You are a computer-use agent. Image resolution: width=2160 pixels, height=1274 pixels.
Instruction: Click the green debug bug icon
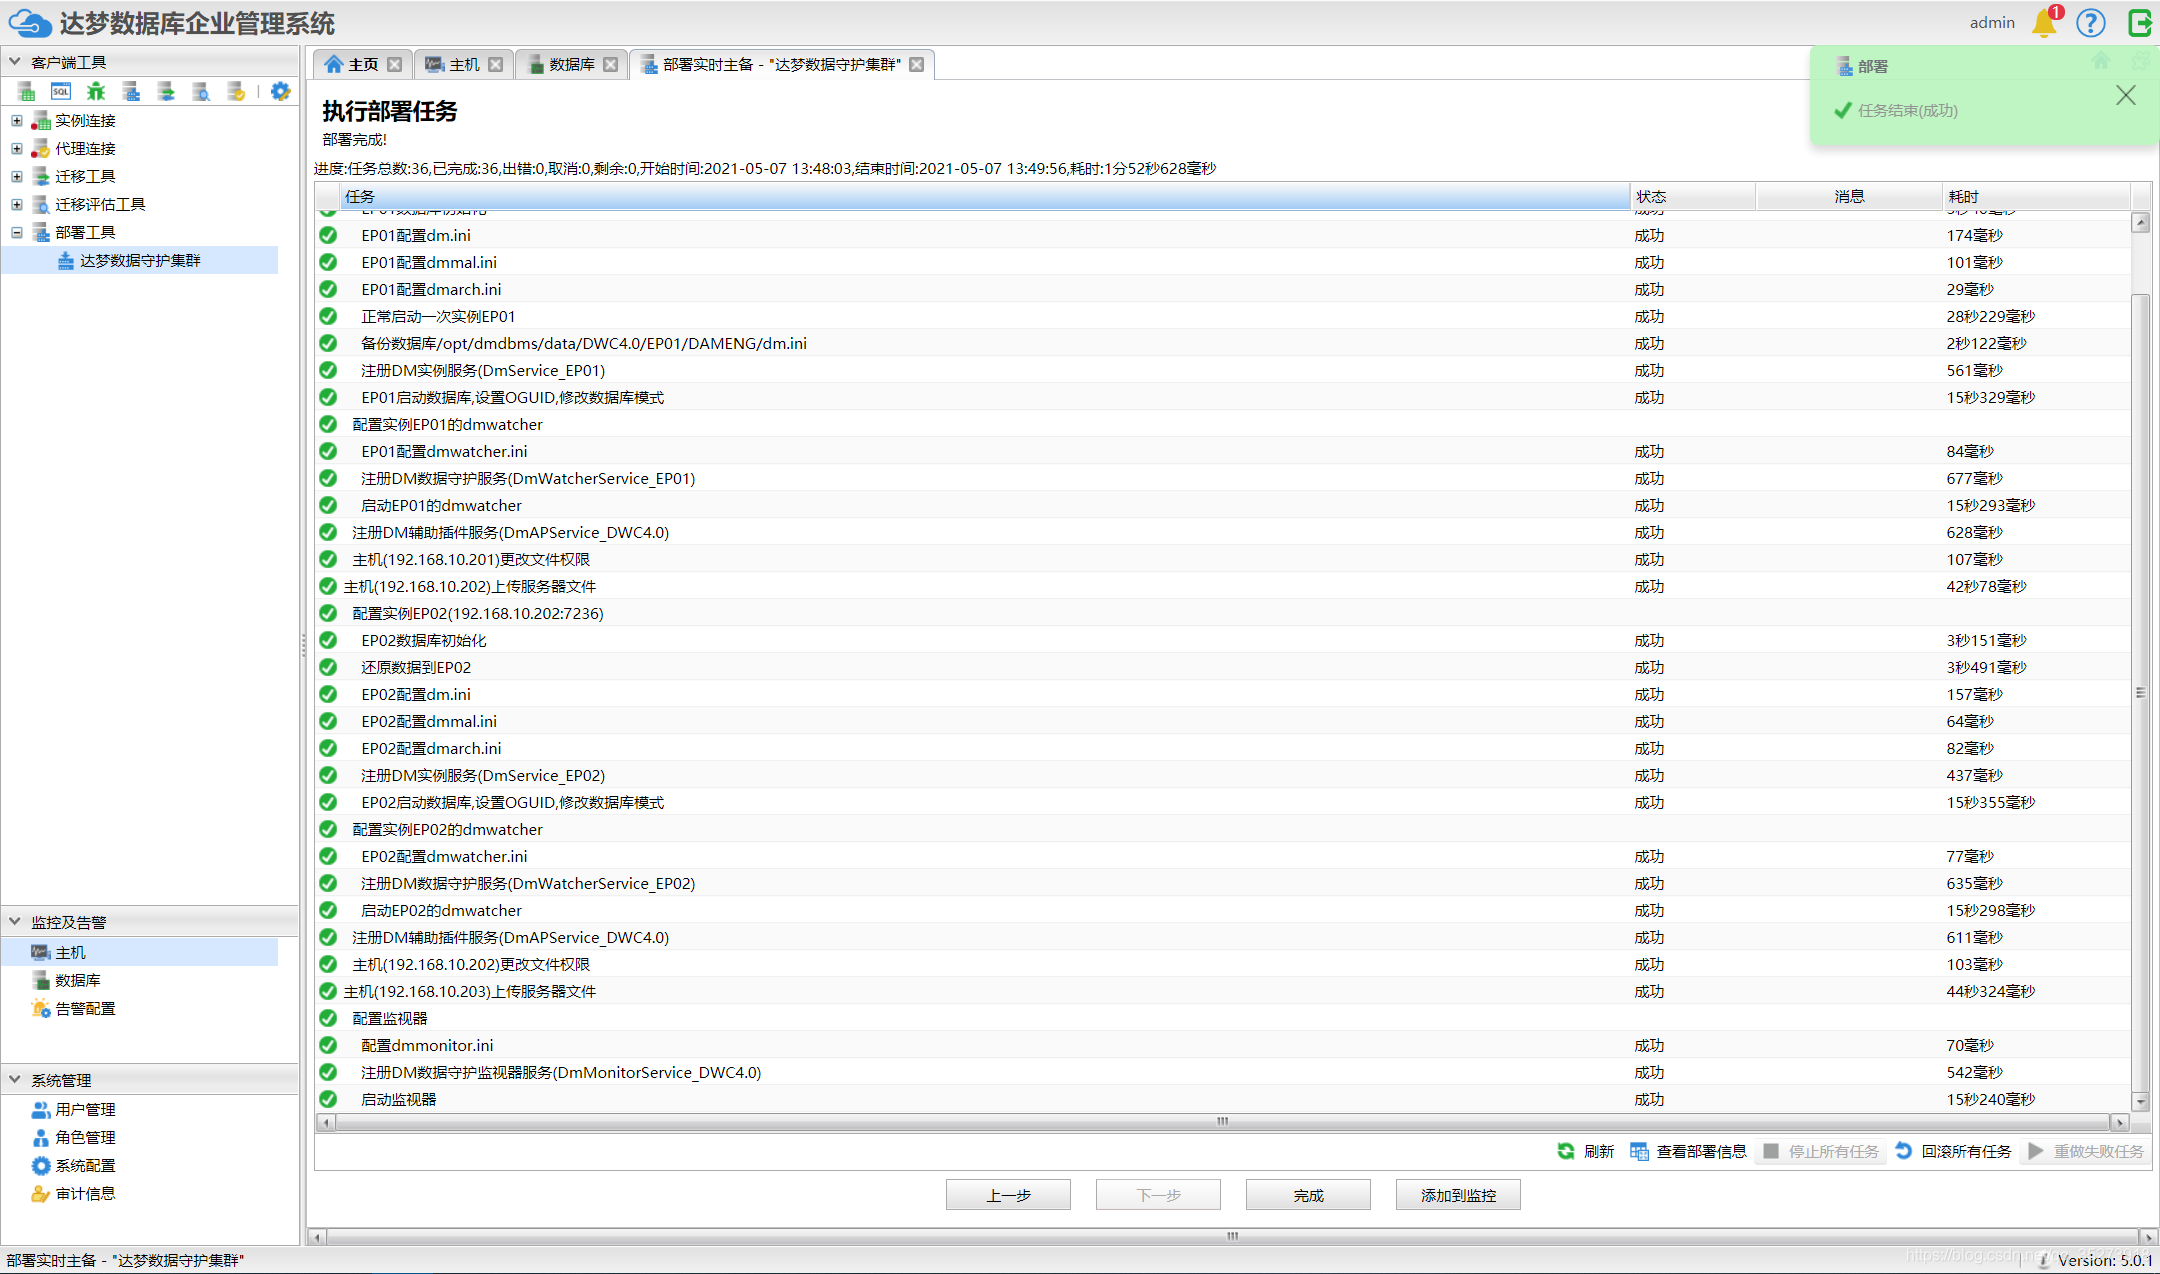pyautogui.click(x=96, y=92)
